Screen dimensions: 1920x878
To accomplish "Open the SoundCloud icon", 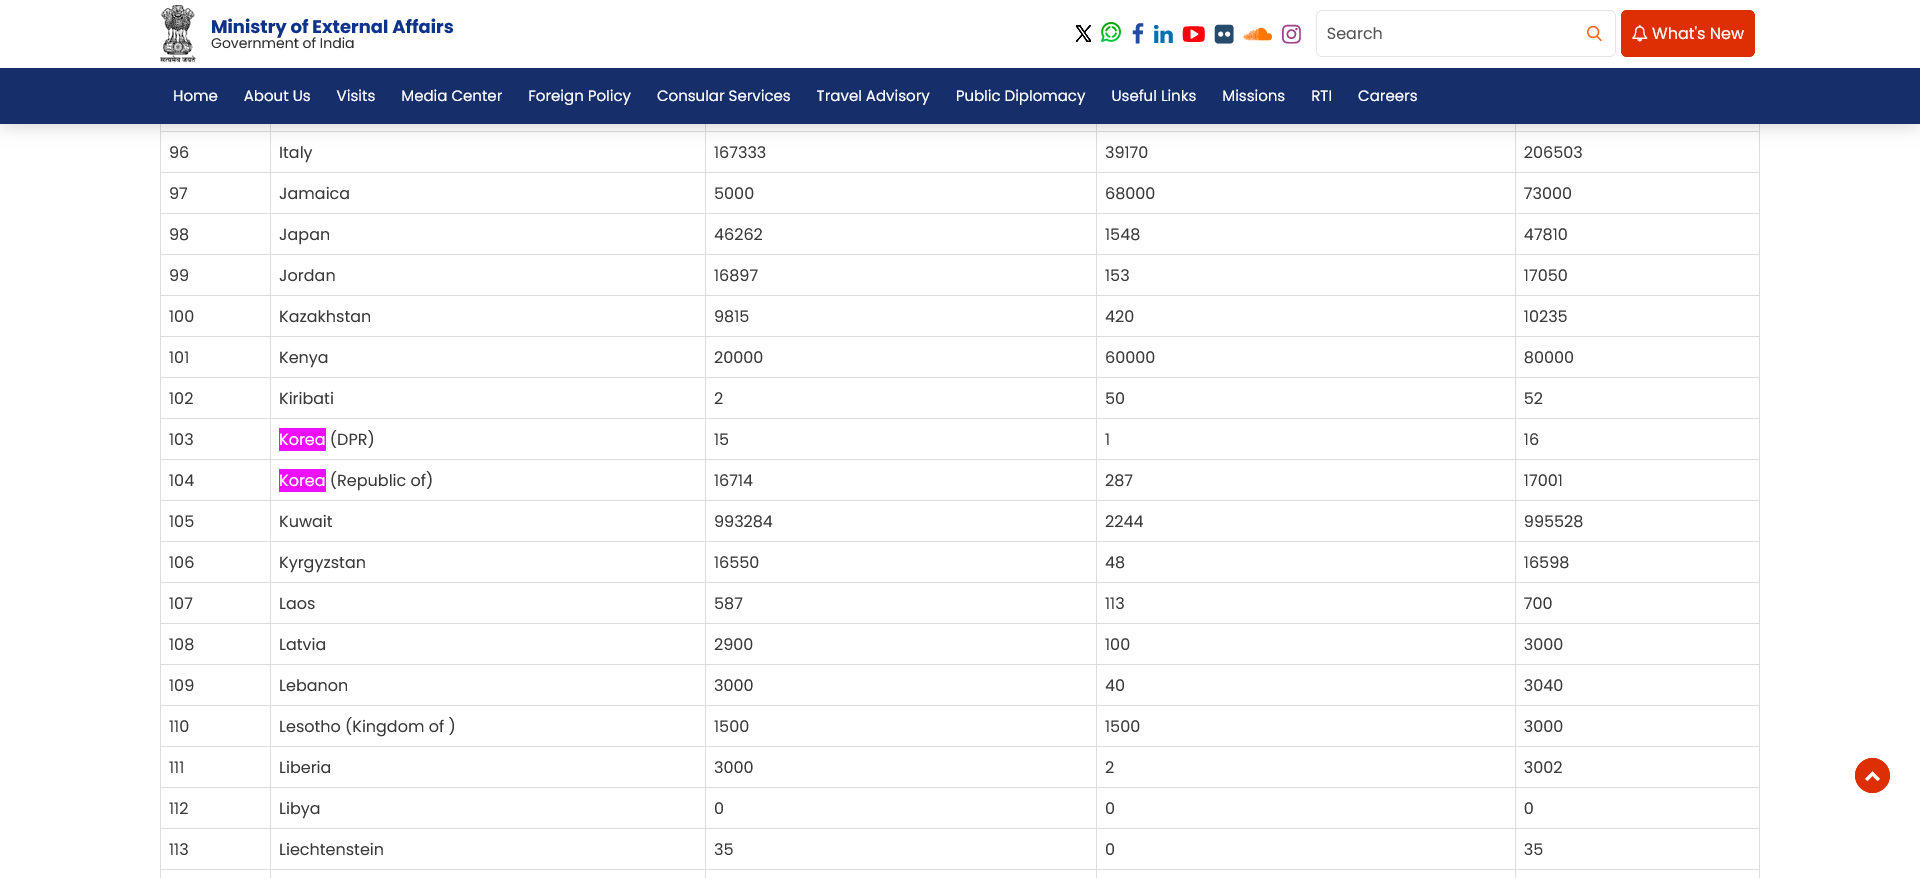I will pyautogui.click(x=1258, y=34).
